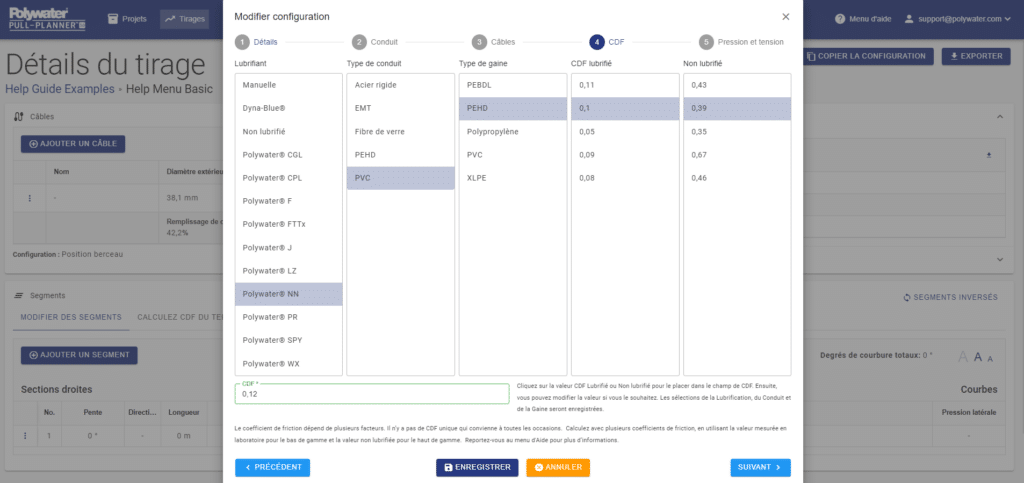The width and height of the screenshot is (1024, 483).
Task: Switch to MODIFIER DES SEGMENTS tab
Action: [71, 317]
